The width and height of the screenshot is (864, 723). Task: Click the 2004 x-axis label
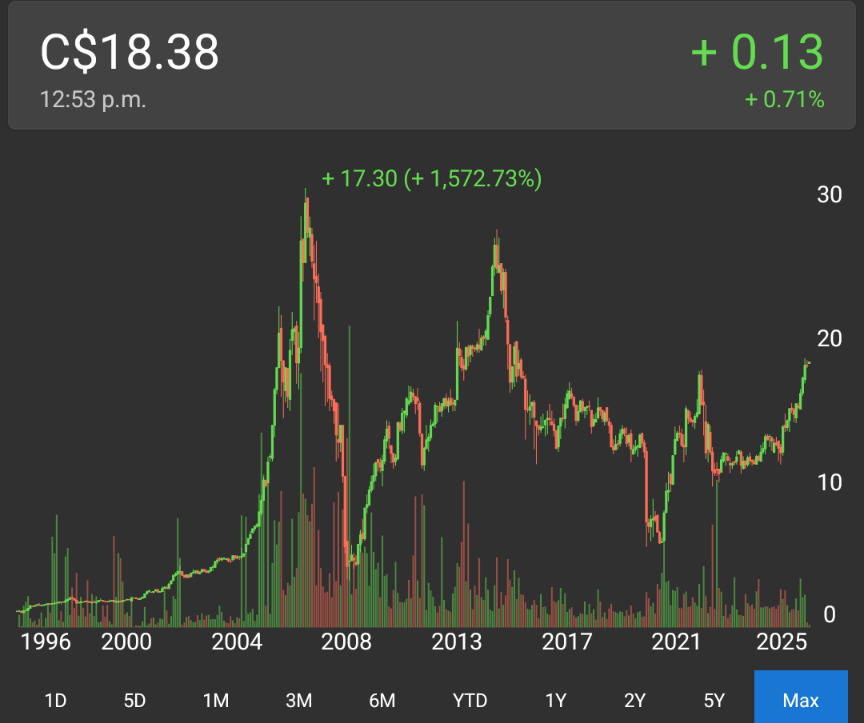click(x=237, y=642)
